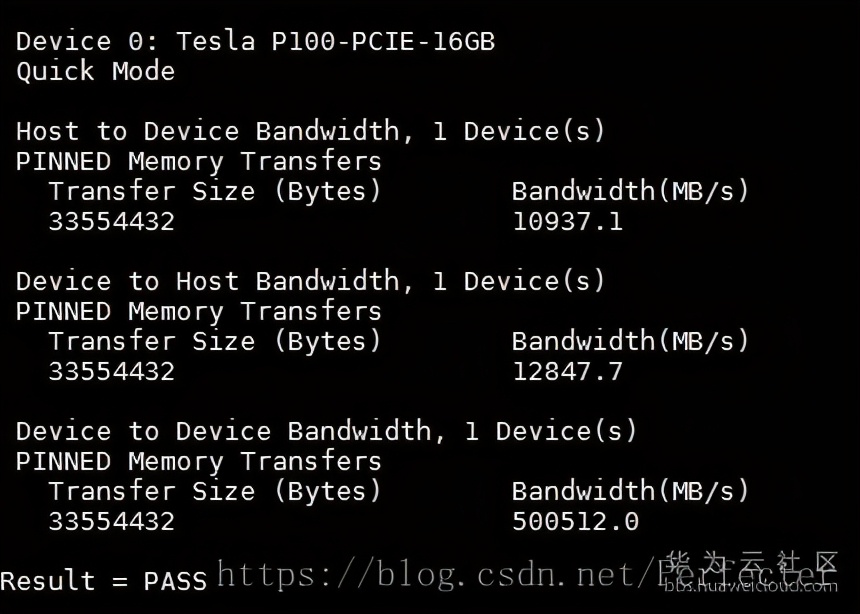Click the 33554432 value under Host to Device
Image resolution: width=860 pixels, height=614 pixels.
112,222
